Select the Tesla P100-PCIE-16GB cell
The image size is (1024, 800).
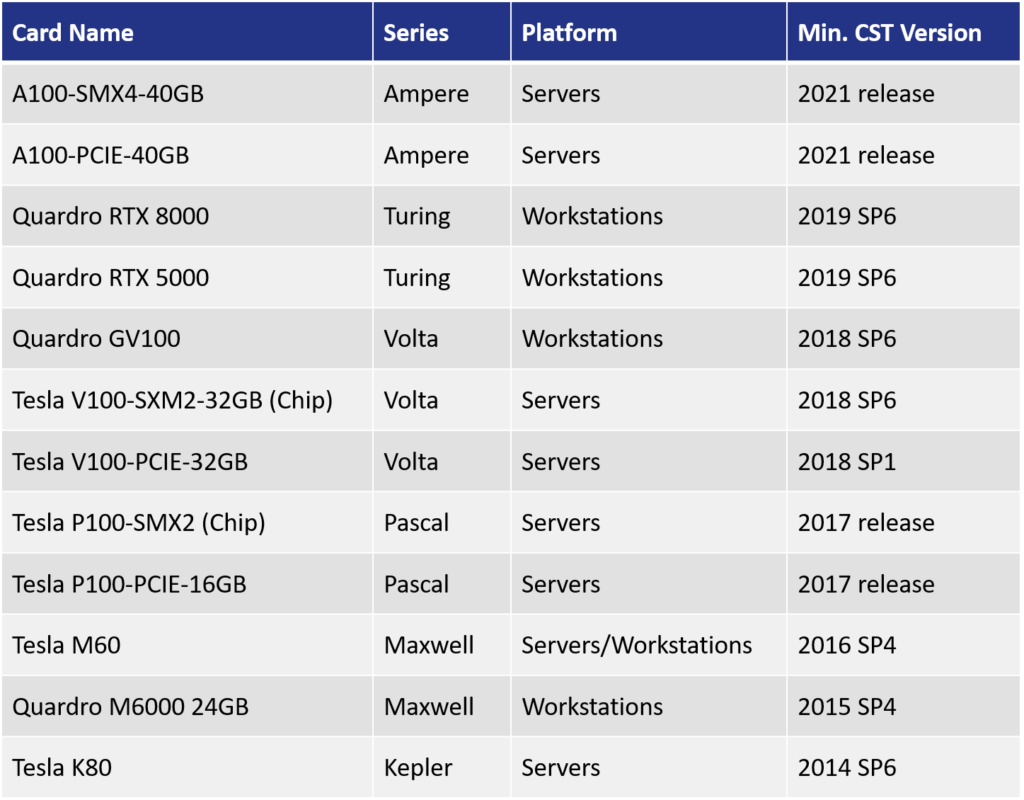(x=131, y=584)
